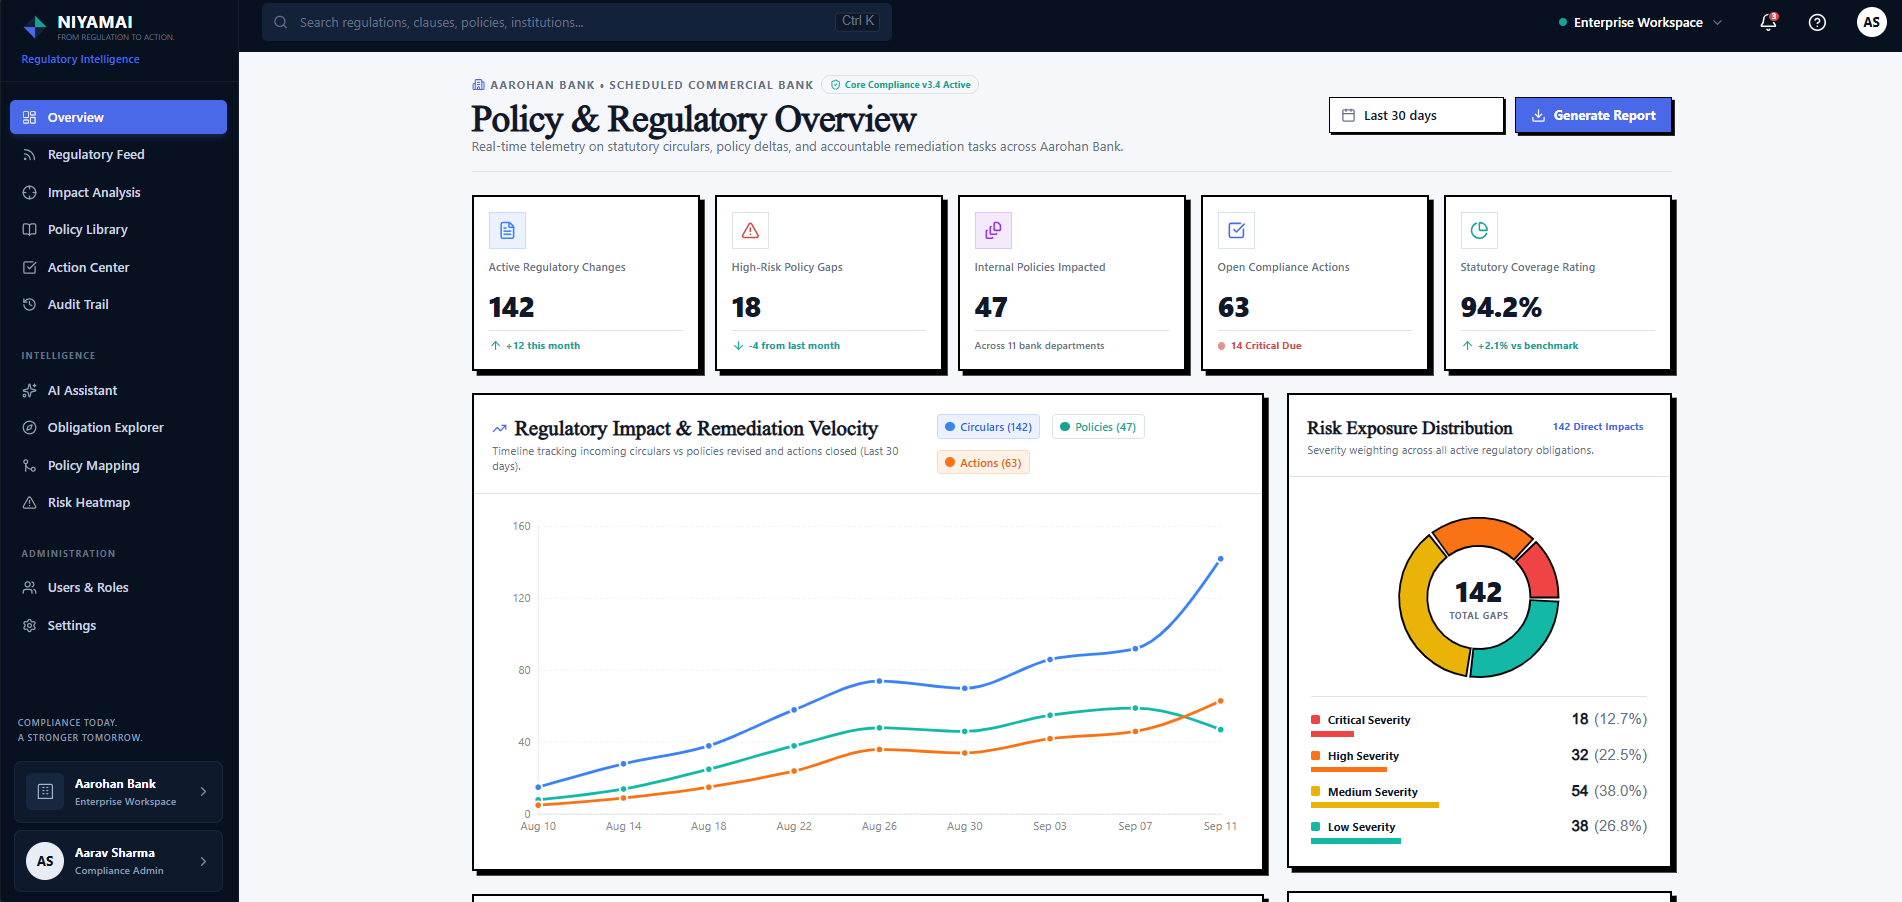This screenshot has height=902, width=1902.
Task: Click the 14 Critical Due indicator
Action: (x=1260, y=346)
